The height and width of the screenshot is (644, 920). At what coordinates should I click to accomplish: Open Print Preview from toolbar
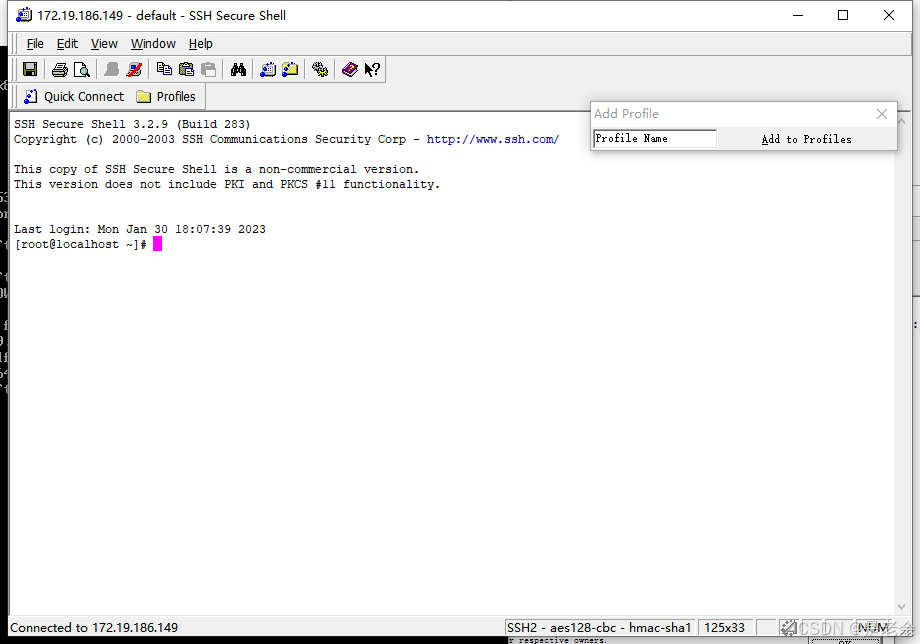coord(82,69)
